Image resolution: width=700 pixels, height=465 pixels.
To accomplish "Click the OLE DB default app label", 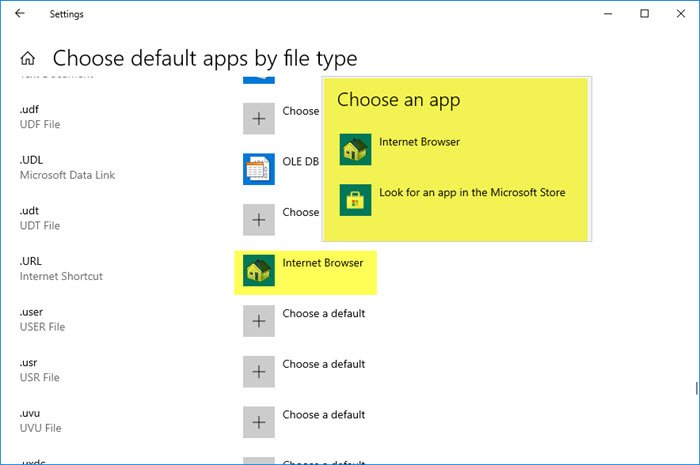I will tap(300, 162).
